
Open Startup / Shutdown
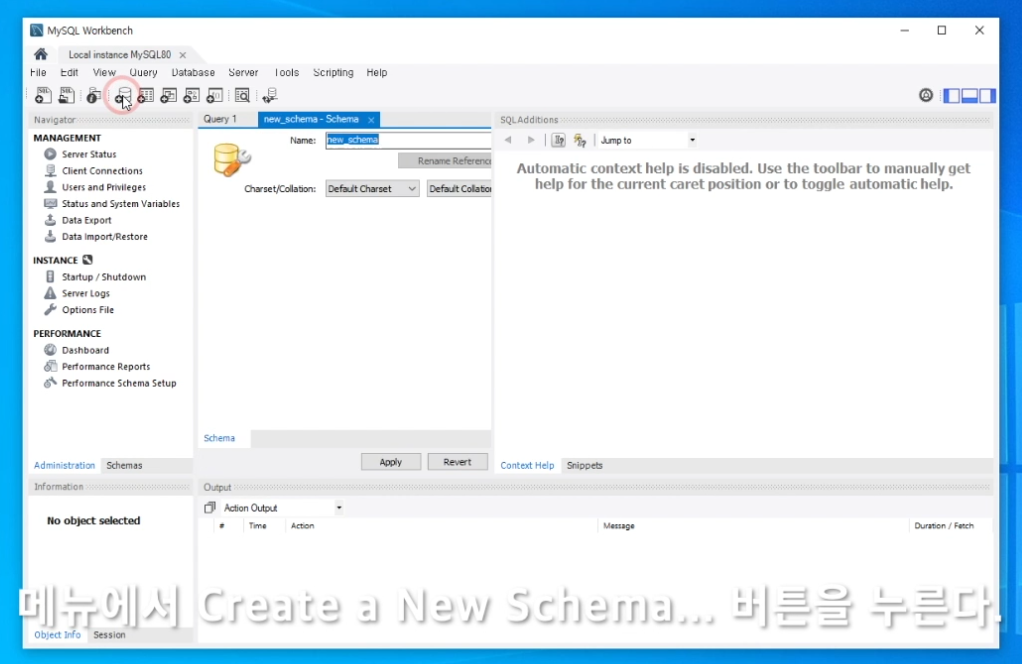(104, 277)
